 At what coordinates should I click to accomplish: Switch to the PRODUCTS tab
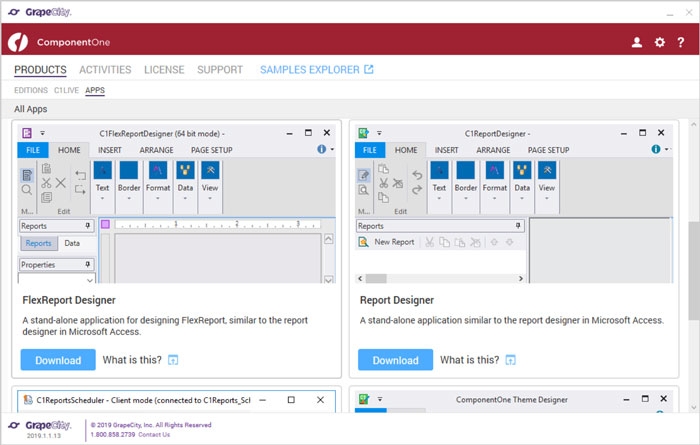pyautogui.click(x=40, y=70)
